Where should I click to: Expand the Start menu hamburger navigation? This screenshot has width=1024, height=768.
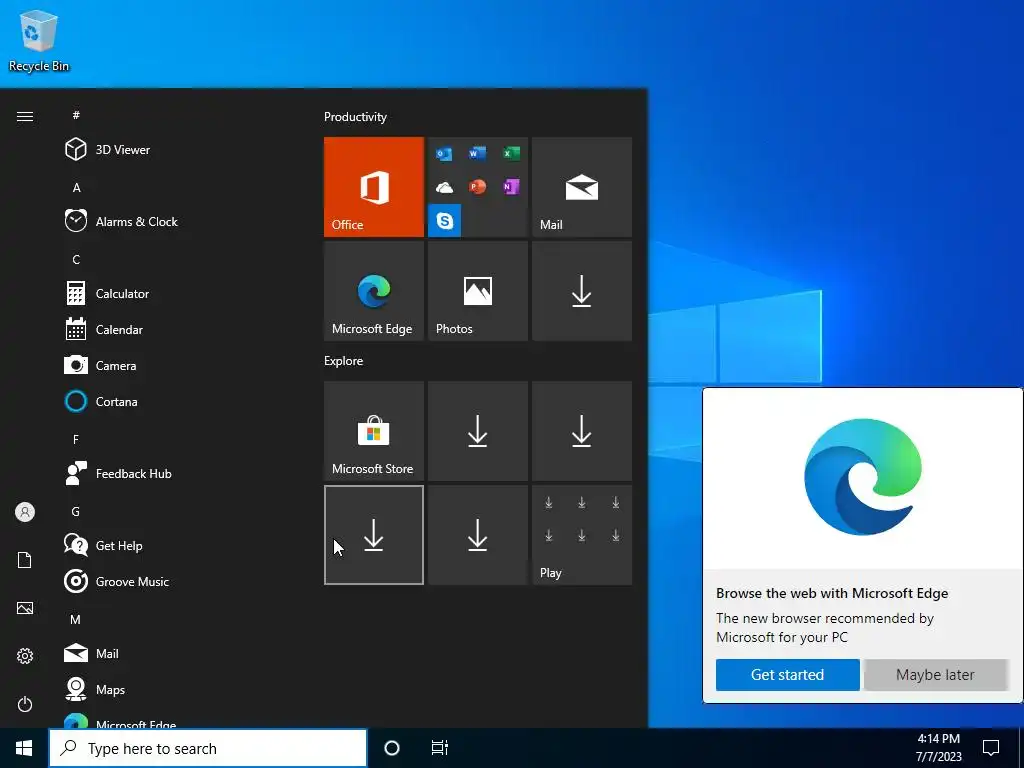(25, 116)
